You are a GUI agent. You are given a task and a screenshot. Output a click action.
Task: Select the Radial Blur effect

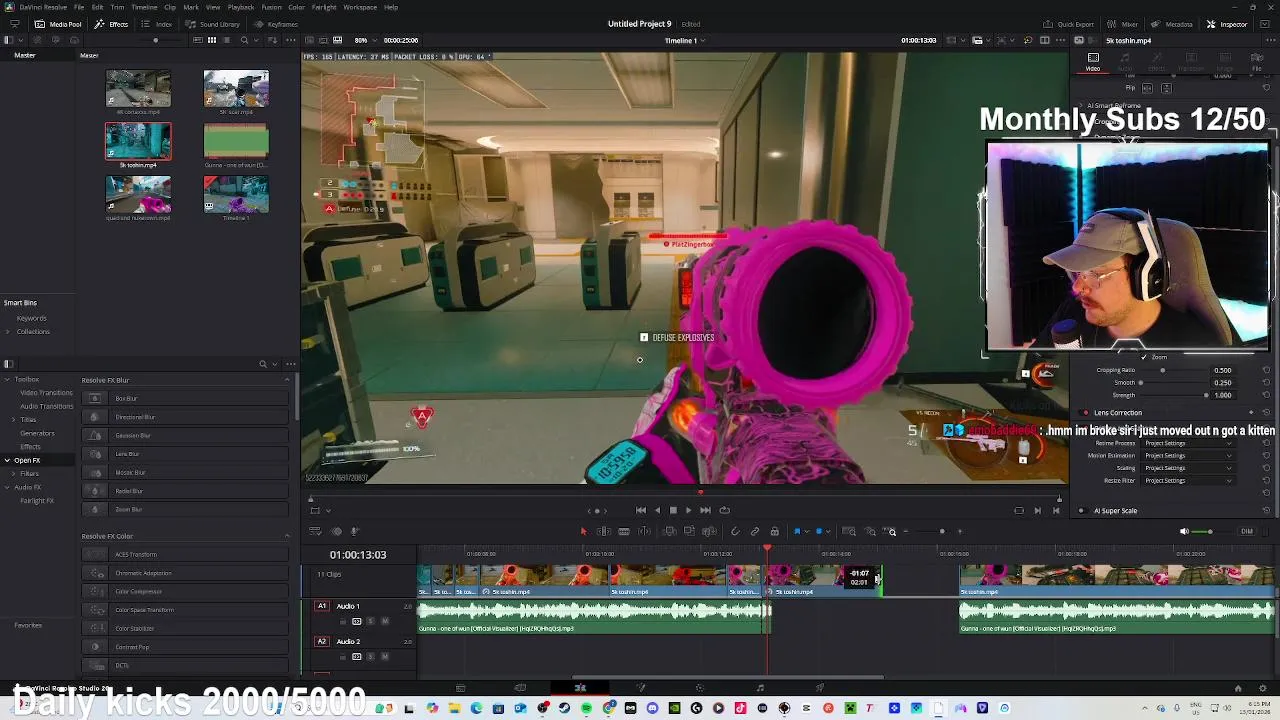click(185, 491)
